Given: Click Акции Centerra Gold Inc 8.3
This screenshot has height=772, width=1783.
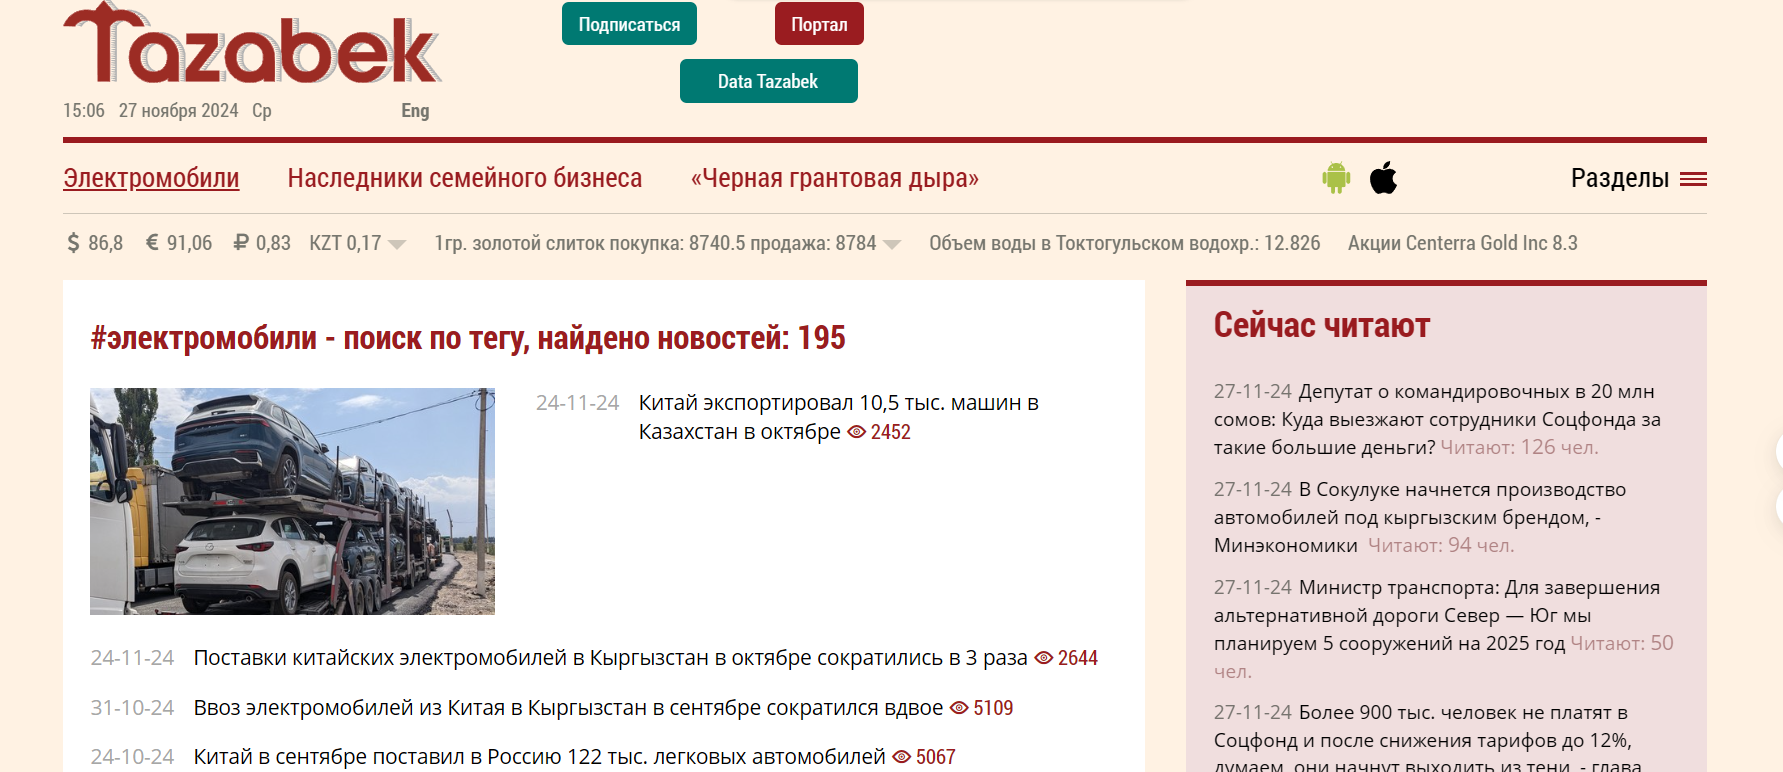Looking at the screenshot, I should [x=1462, y=243].
